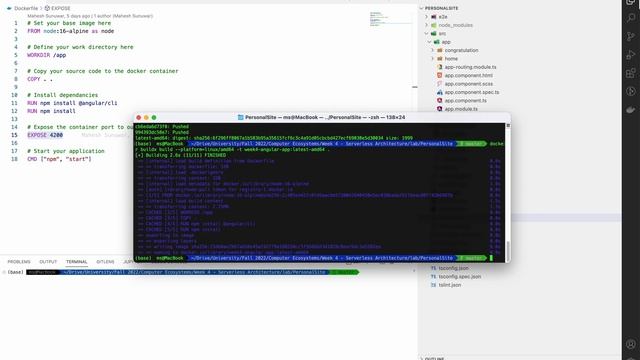The width and height of the screenshot is (640, 360).
Task: Click the CMD ["npm", "start"] line
Action: 60,159
